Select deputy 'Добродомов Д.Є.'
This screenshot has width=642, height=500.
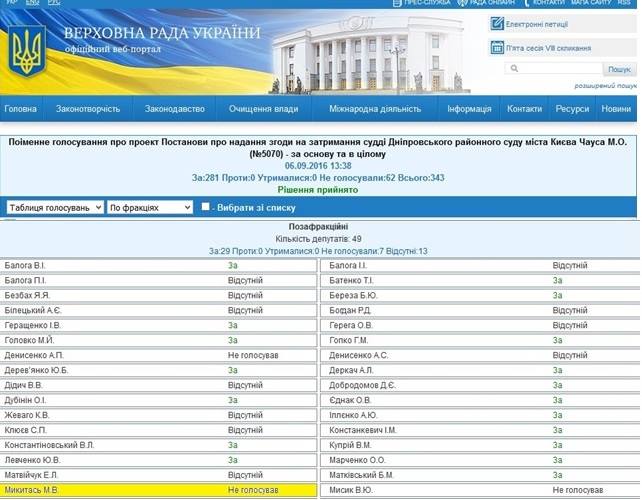coord(362,385)
